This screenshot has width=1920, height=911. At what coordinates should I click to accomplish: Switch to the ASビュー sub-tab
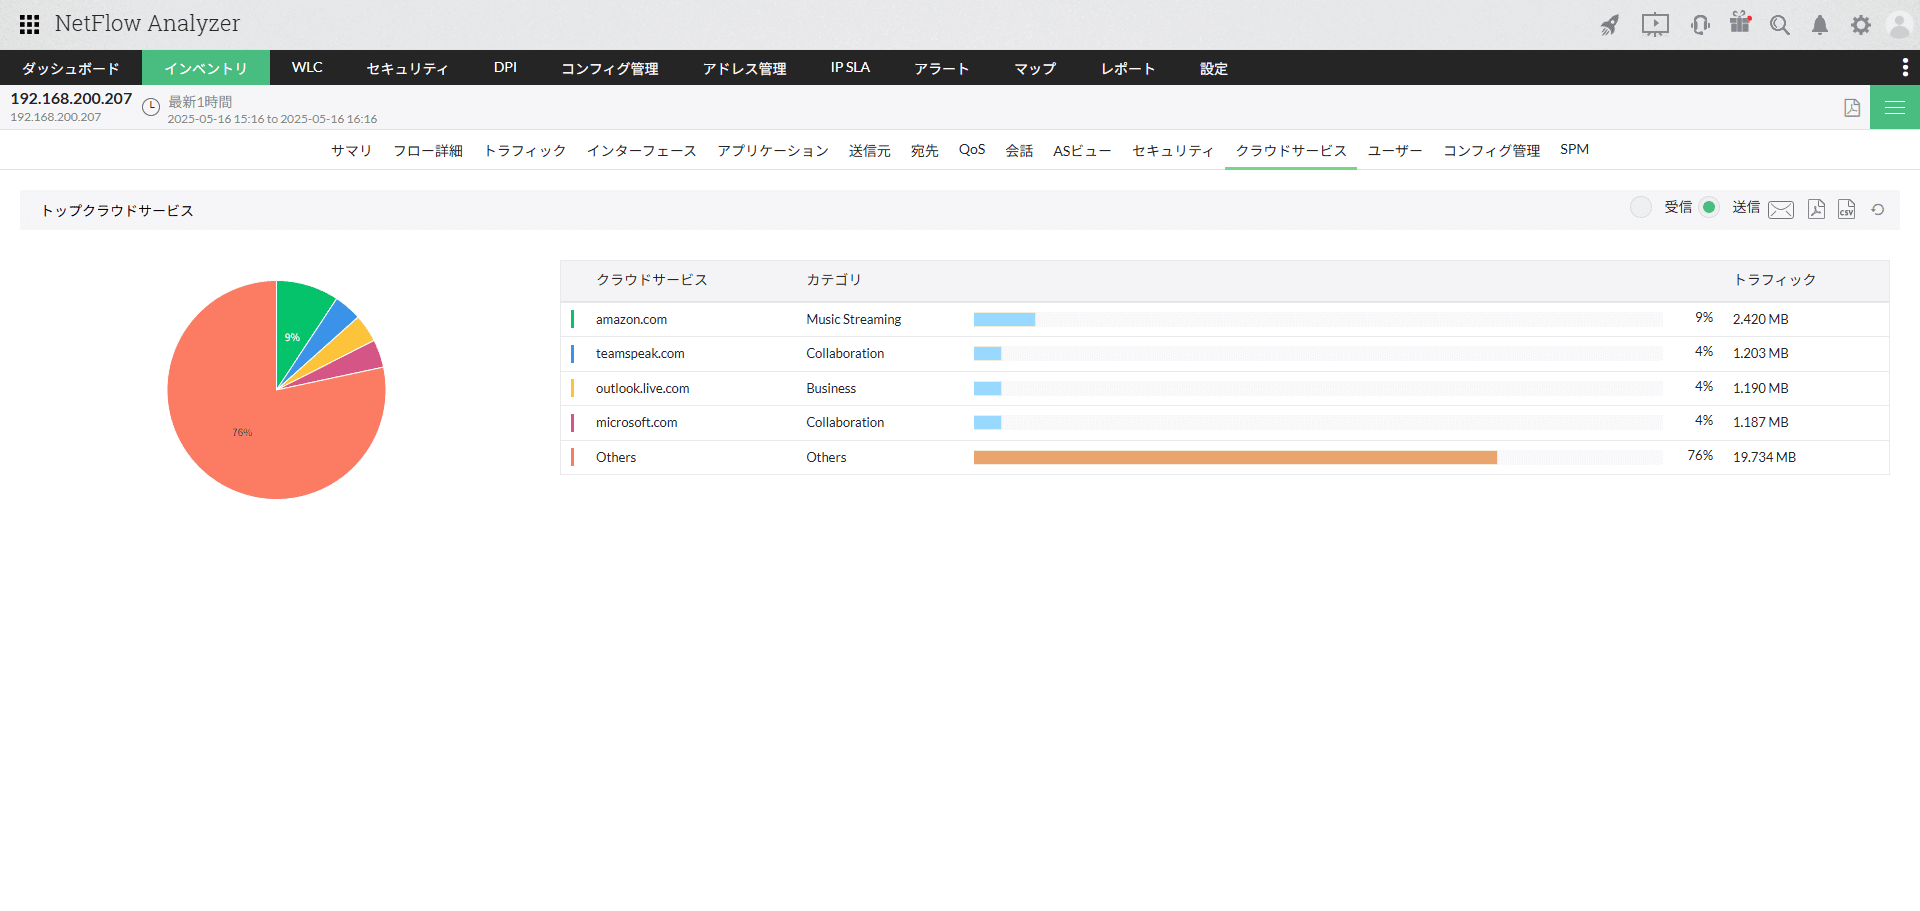[1082, 150]
